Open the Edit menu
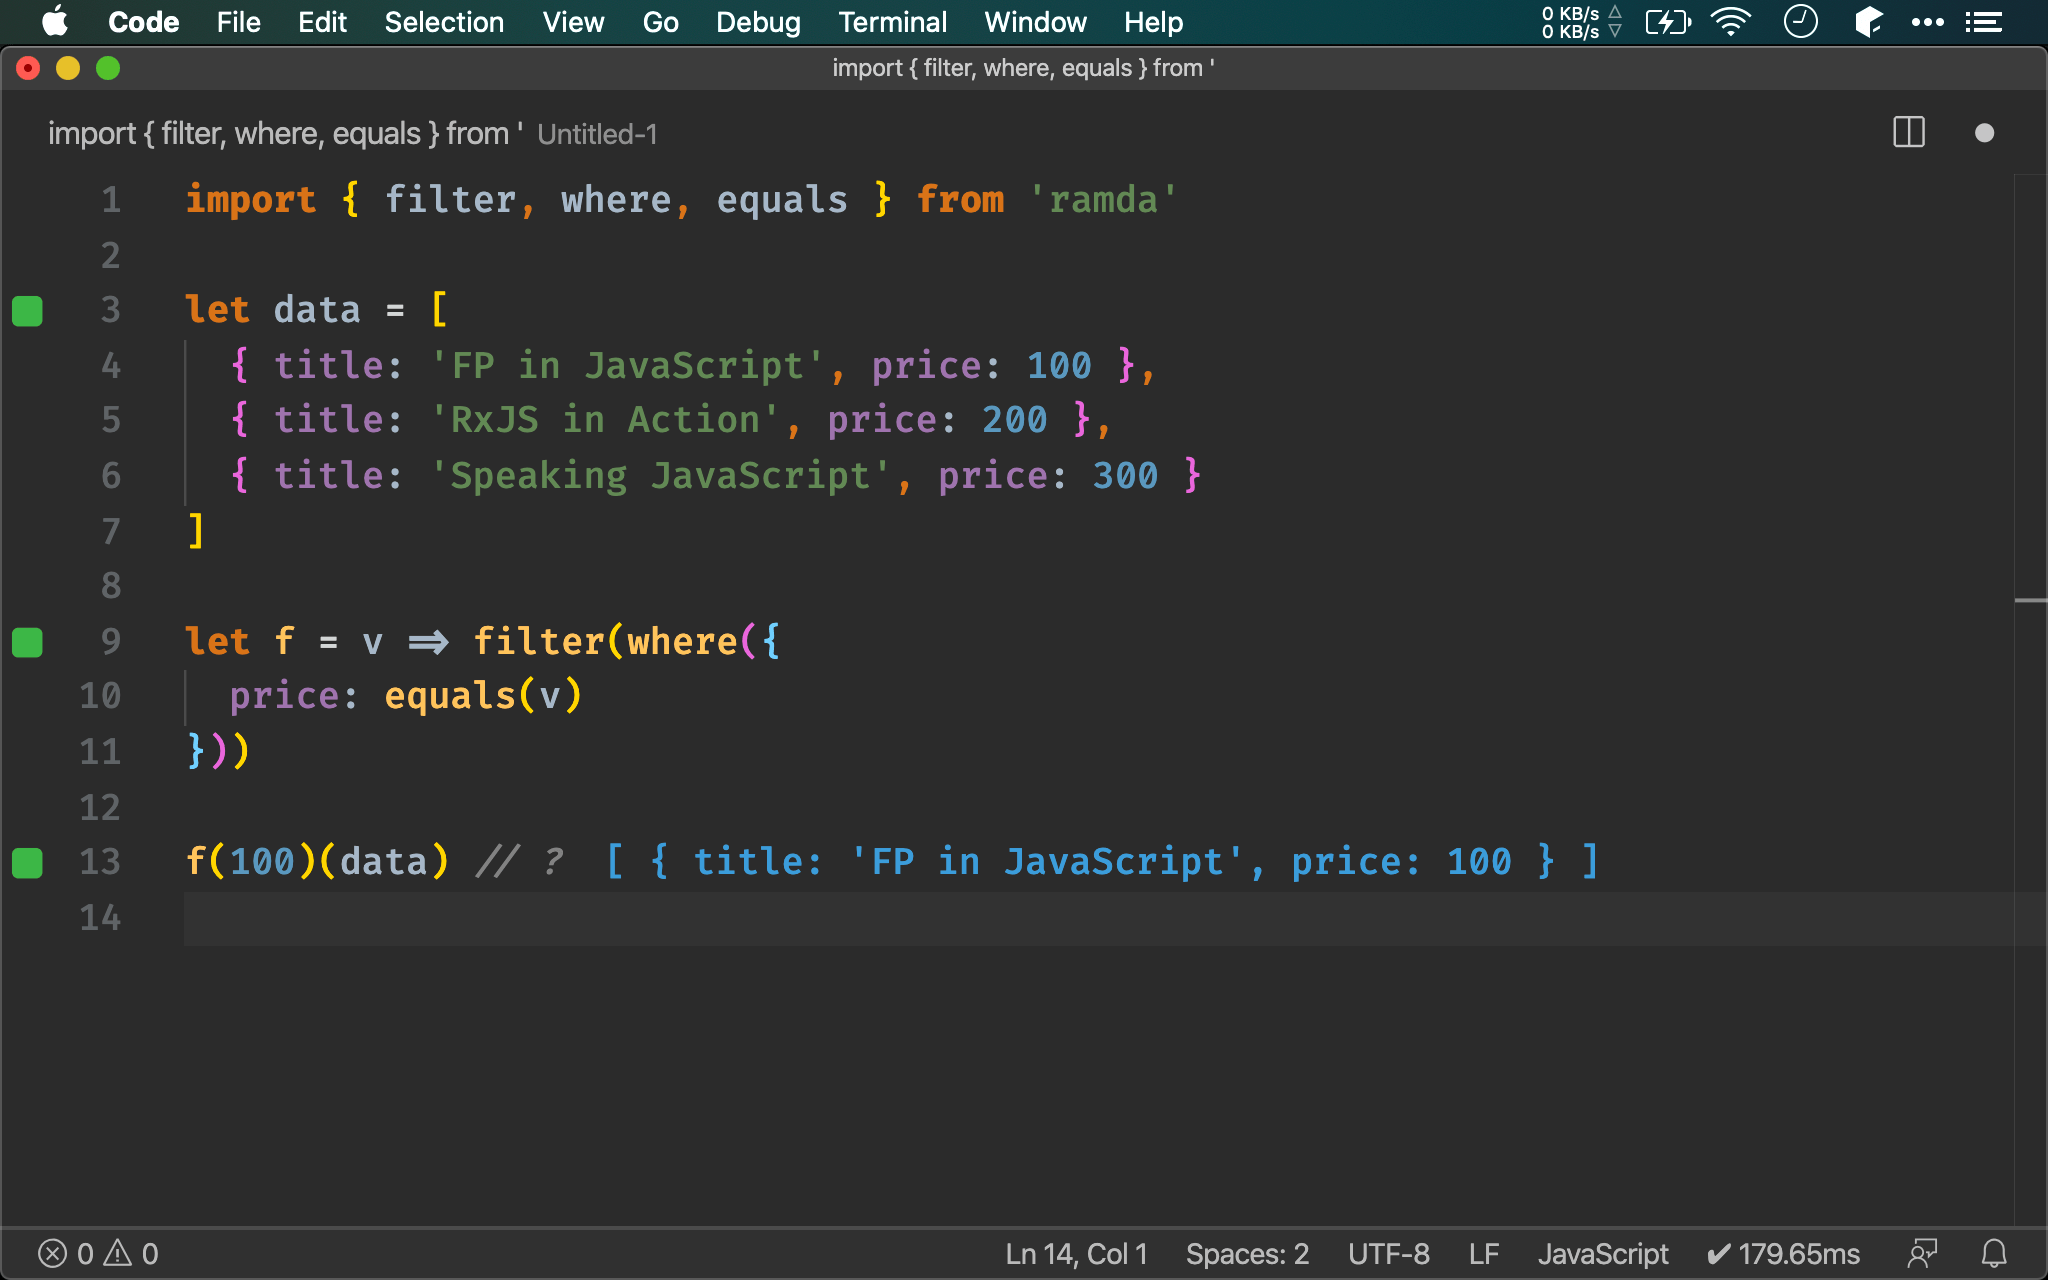 (322, 22)
